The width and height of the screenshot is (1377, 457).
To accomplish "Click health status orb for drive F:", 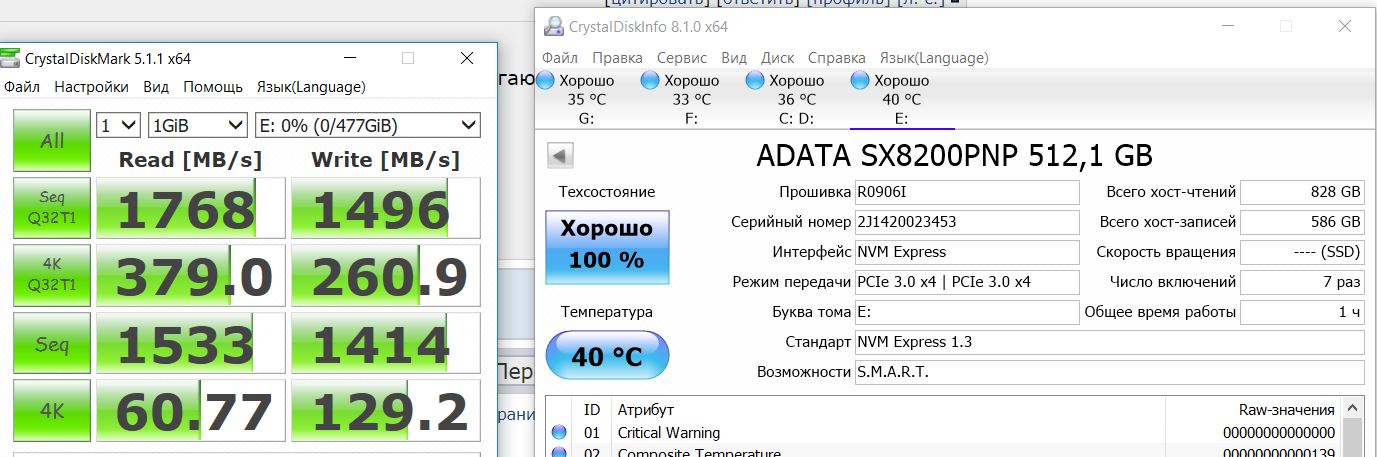I will (x=650, y=81).
